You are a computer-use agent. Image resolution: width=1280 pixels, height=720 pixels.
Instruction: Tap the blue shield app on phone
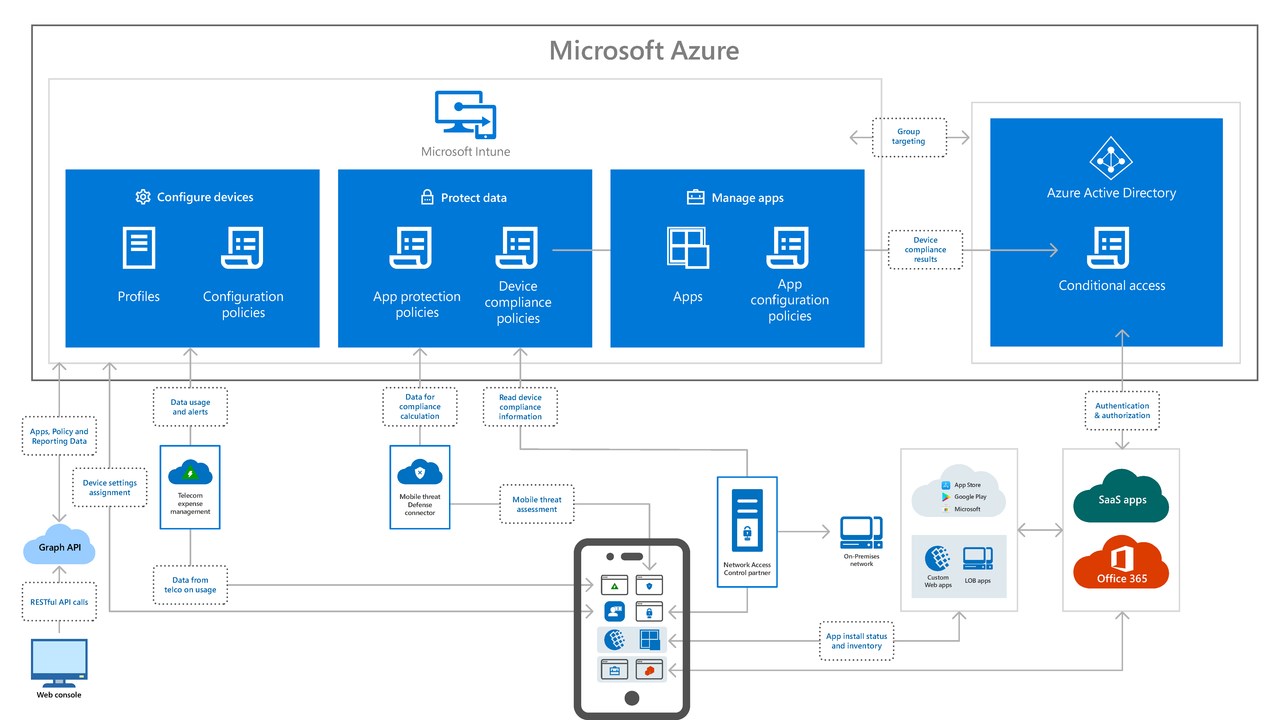click(x=649, y=585)
